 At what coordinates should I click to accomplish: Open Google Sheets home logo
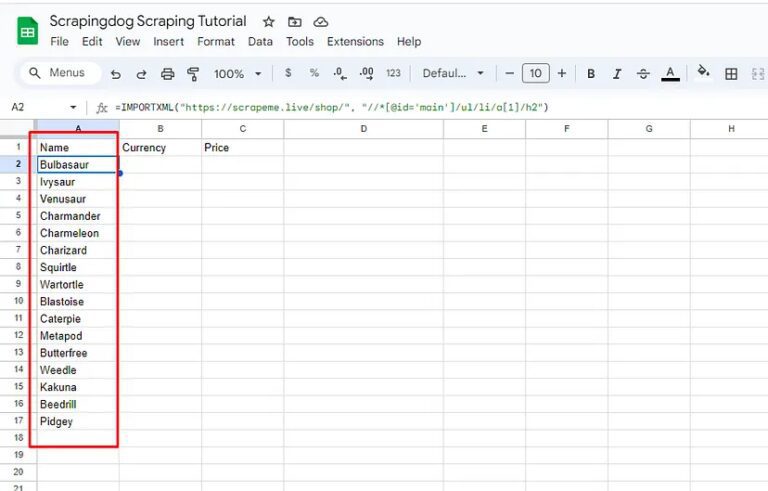(27, 31)
